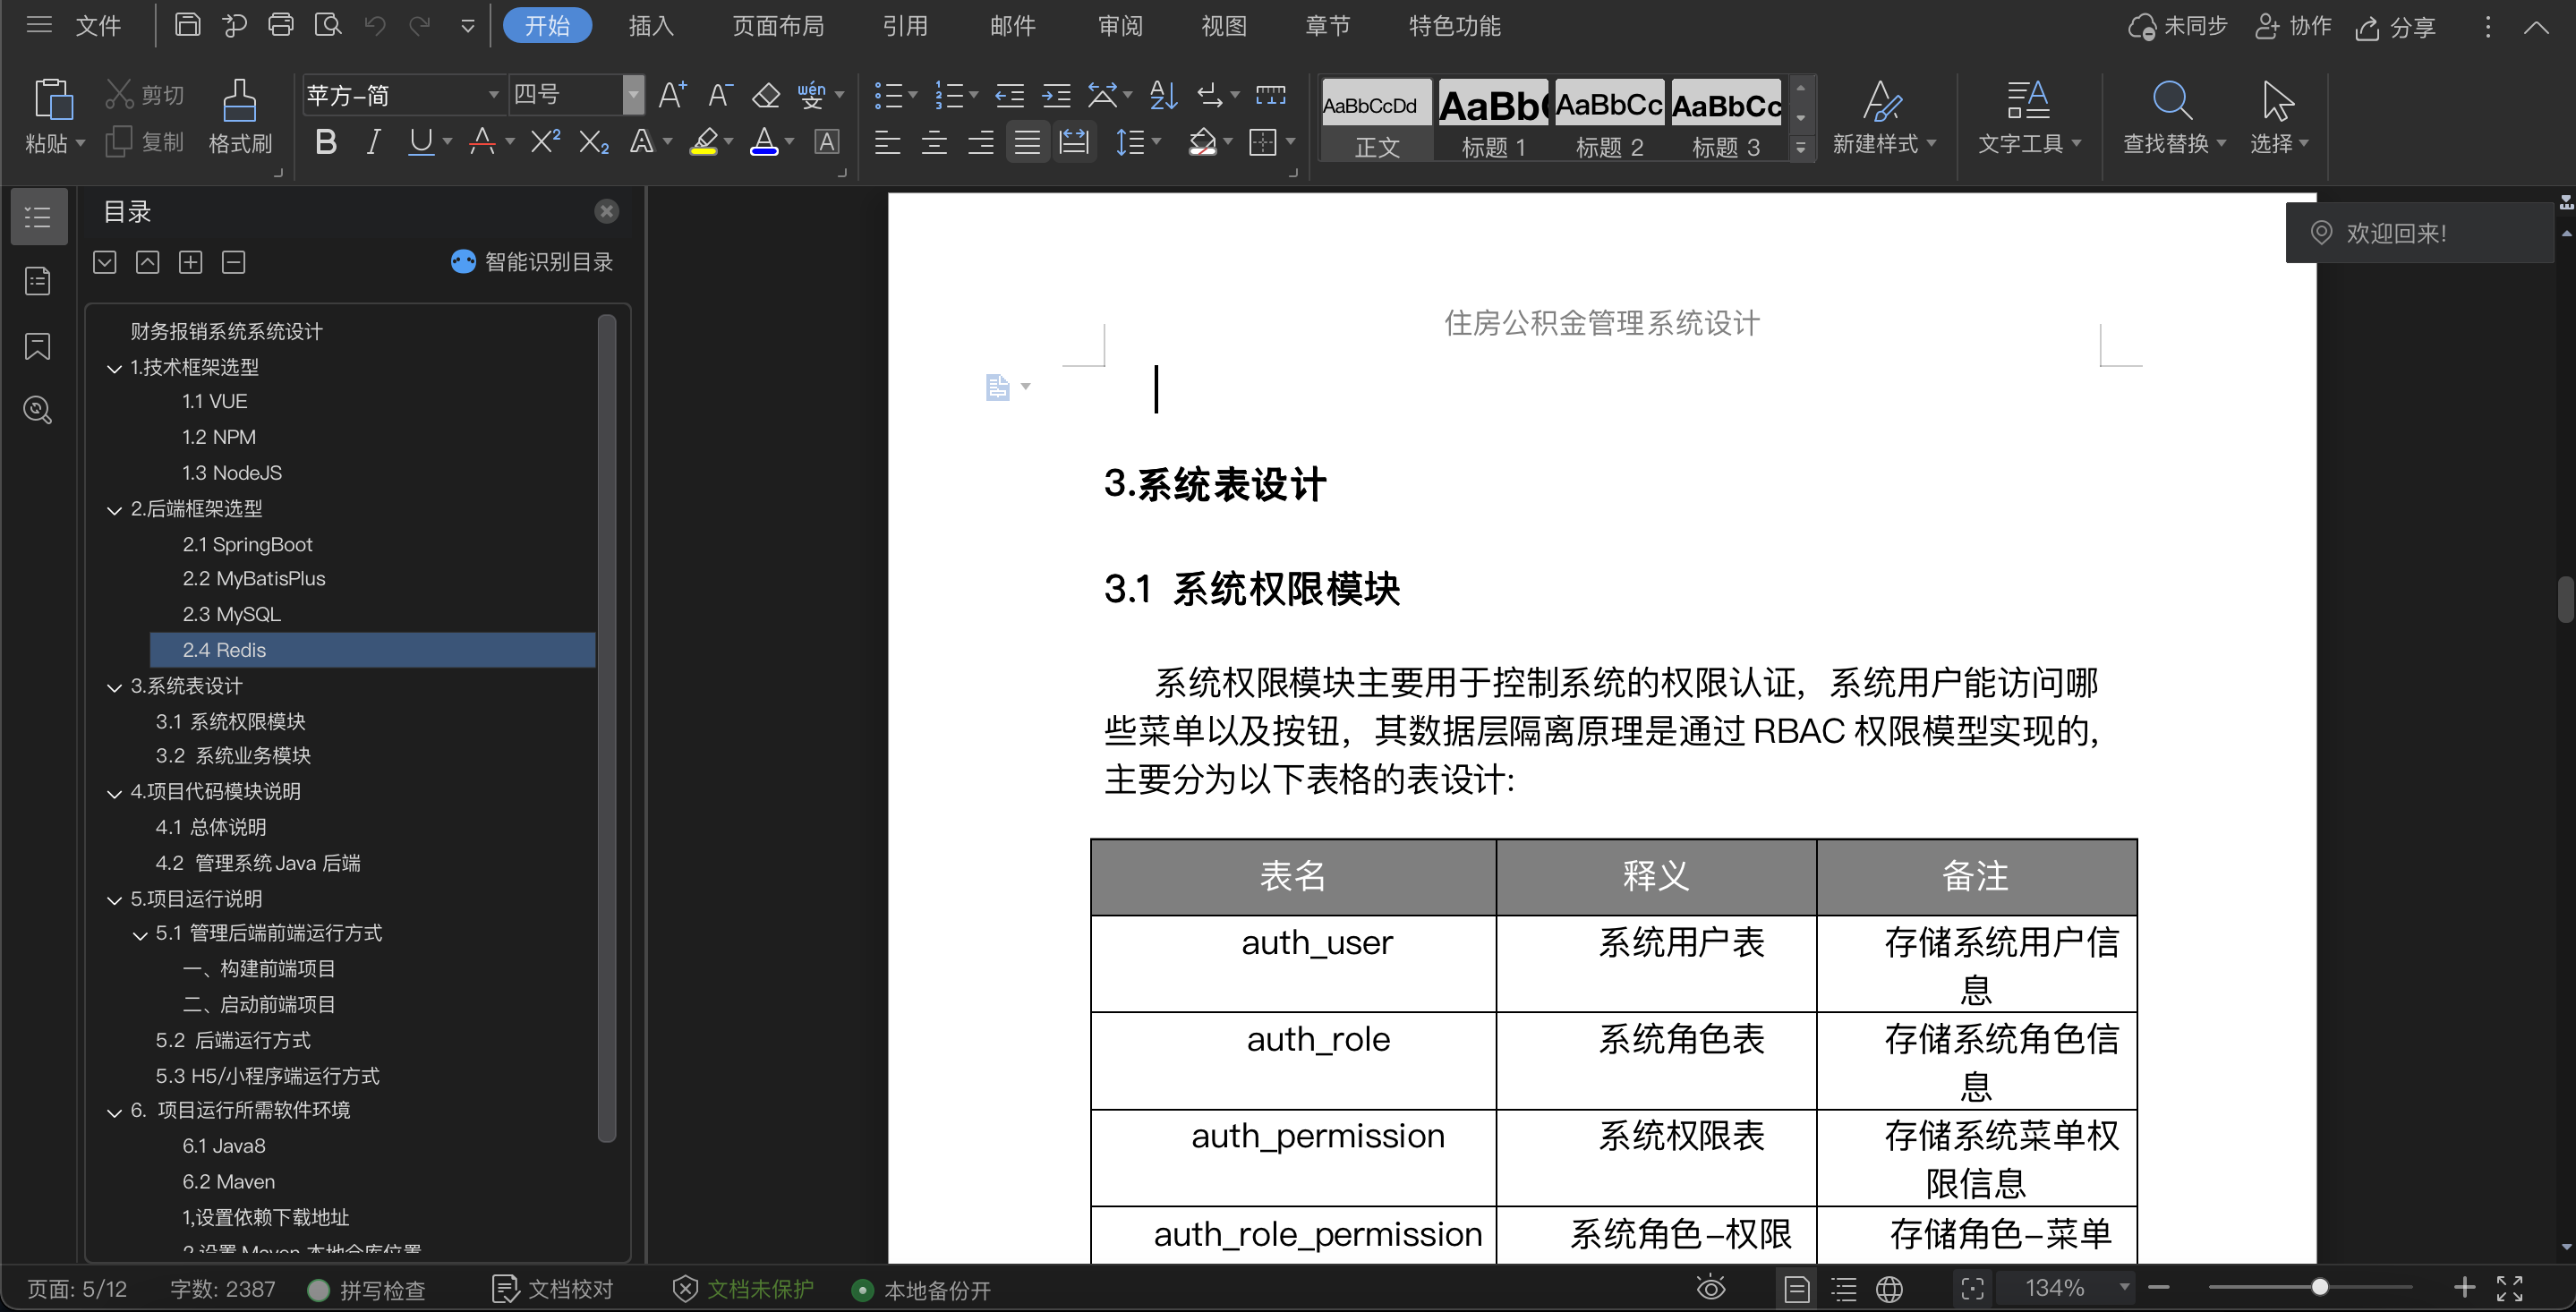
Task: Toggle 拼写检查 in status bar
Action: tap(366, 1290)
